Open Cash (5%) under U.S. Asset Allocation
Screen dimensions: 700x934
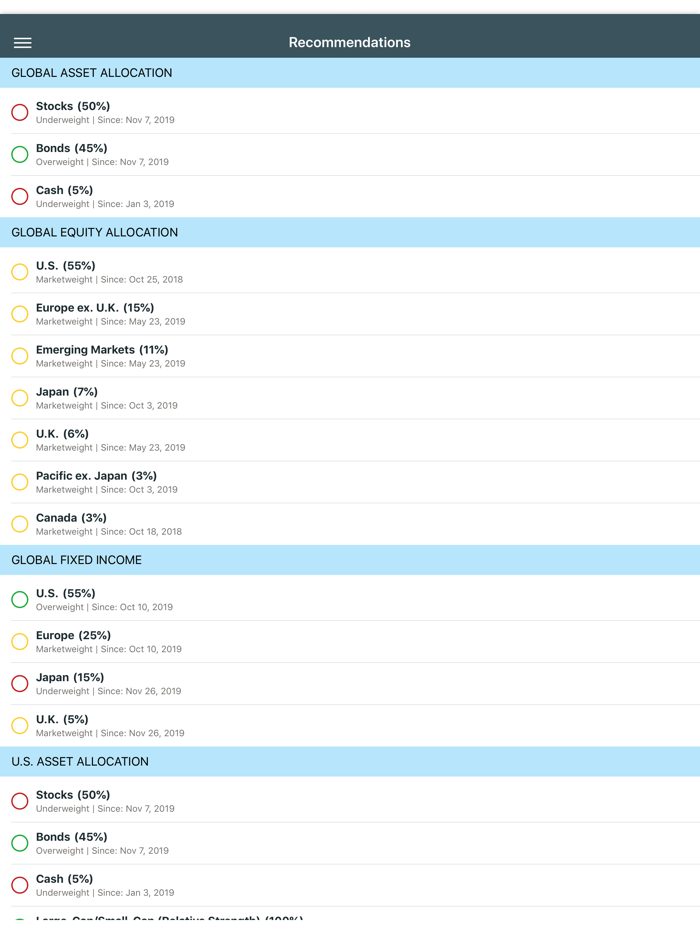click(x=350, y=885)
